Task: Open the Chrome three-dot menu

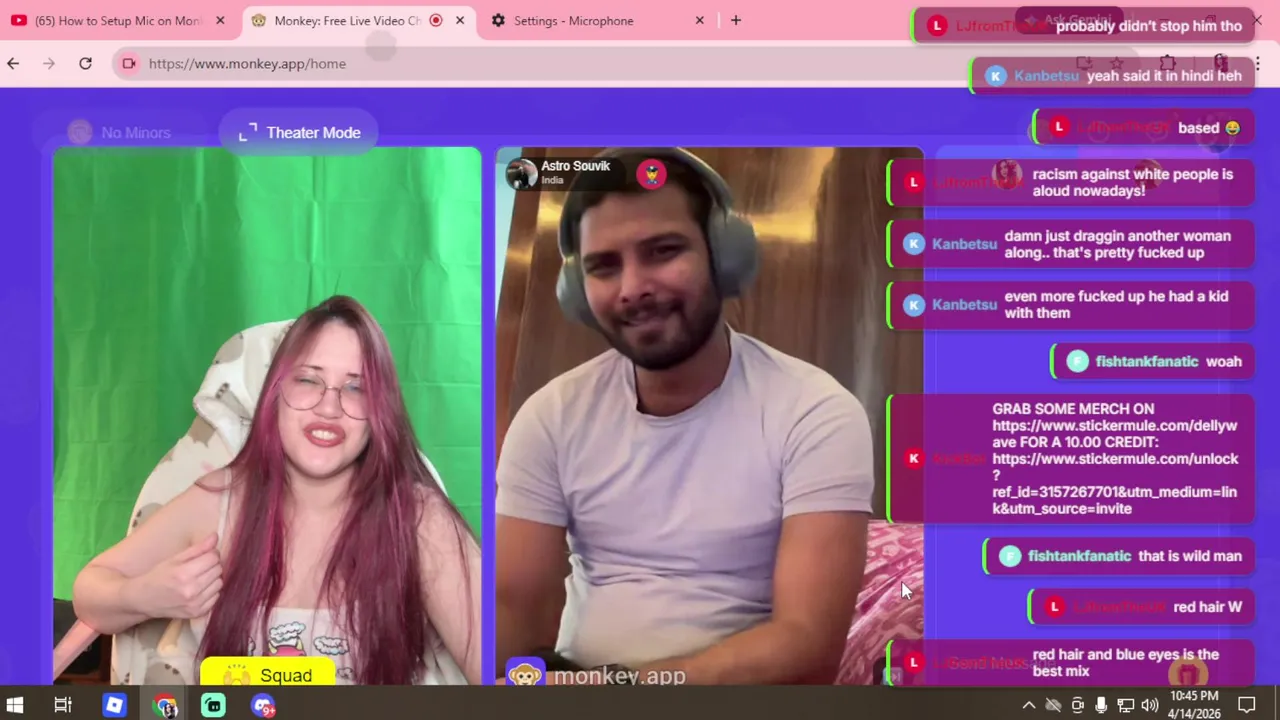Action: tap(1257, 63)
